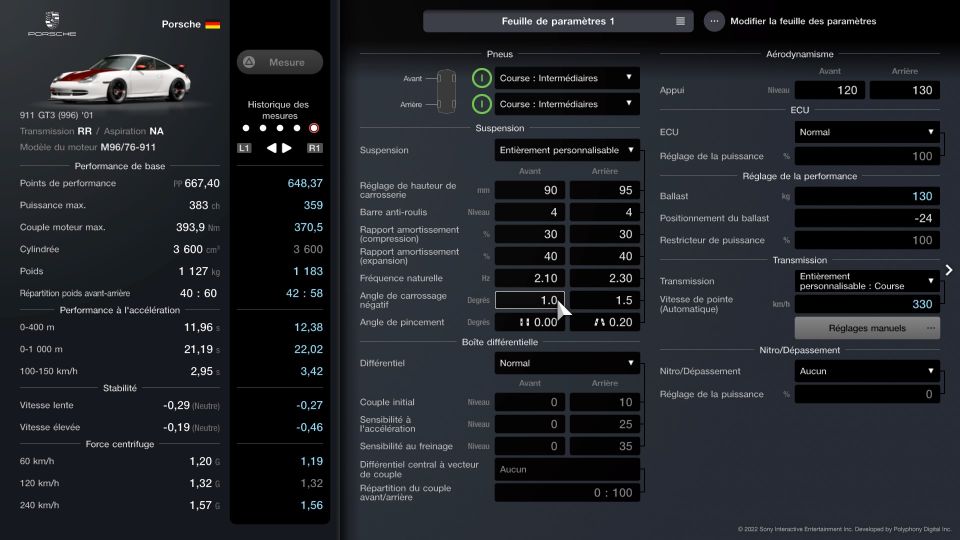Select rear downforce value 130
Screen dimensions: 960x540
click(x=905, y=90)
